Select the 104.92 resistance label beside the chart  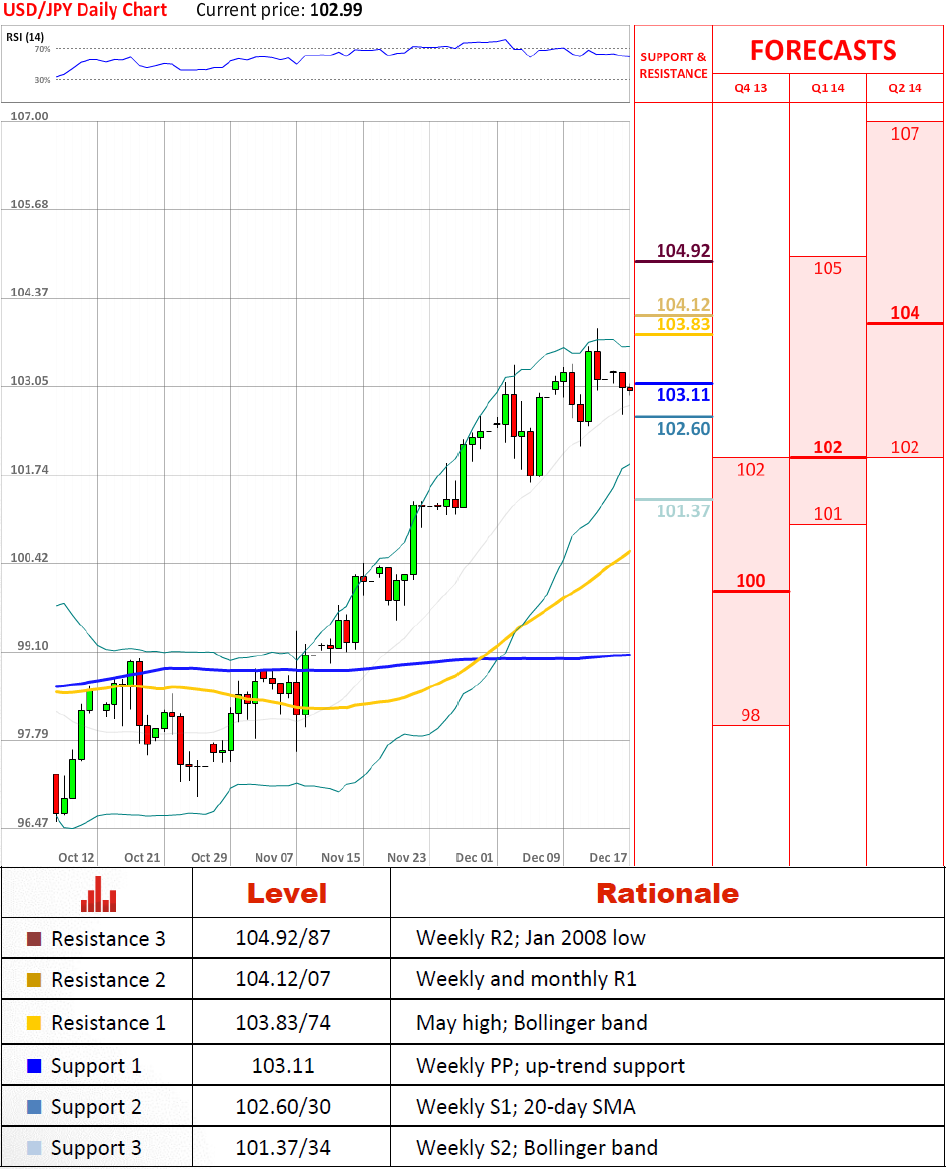684,251
